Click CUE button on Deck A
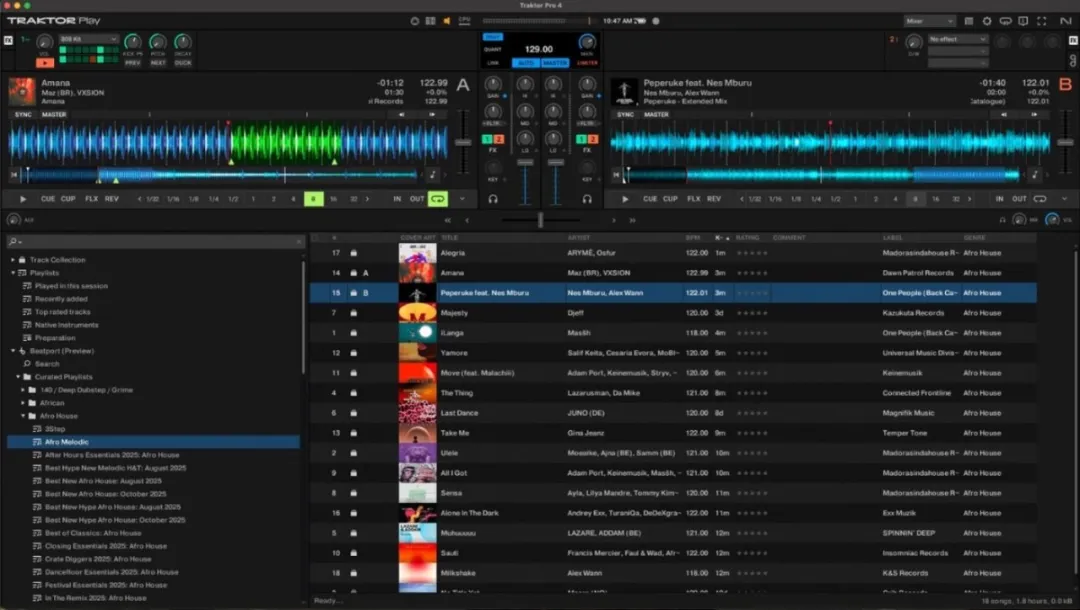Viewport: 1080px width, 610px height. [x=48, y=199]
